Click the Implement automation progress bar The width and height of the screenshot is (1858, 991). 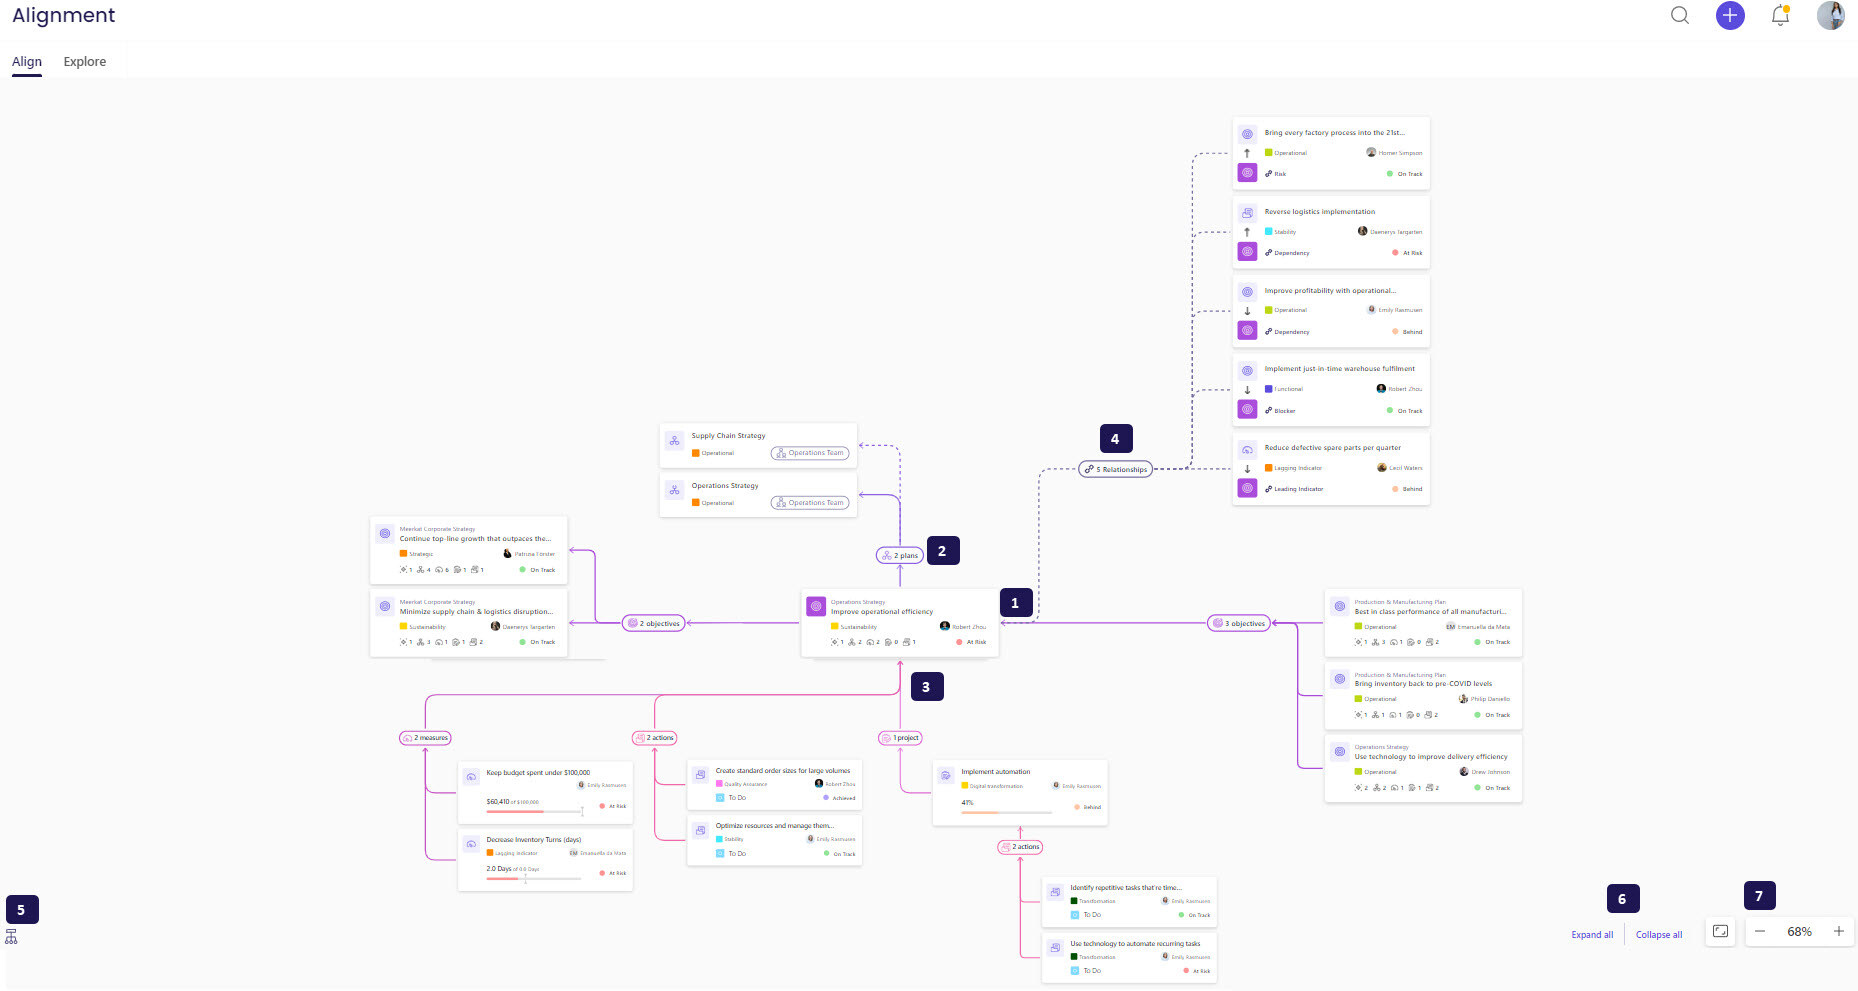click(x=1005, y=812)
